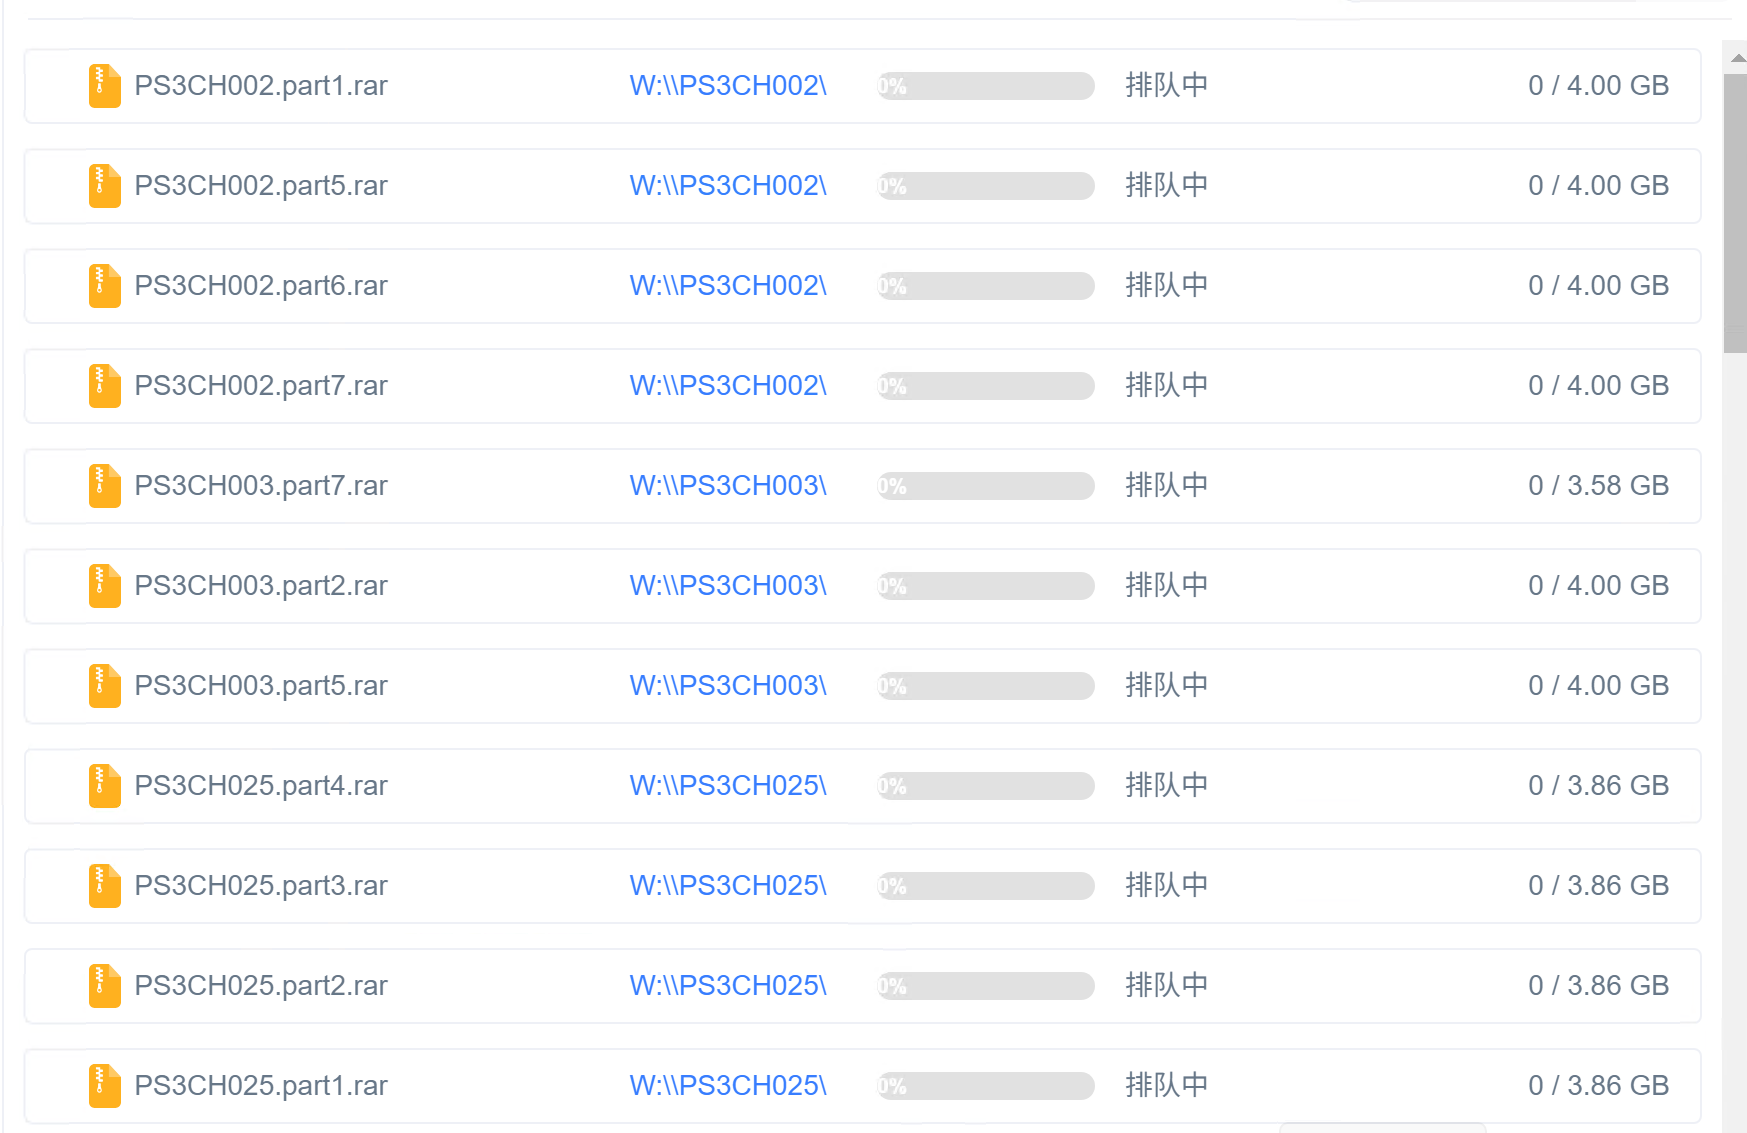Select the file name PS3CH025.part3.rar
Viewport: 1747px width, 1133px height.
click(261, 886)
